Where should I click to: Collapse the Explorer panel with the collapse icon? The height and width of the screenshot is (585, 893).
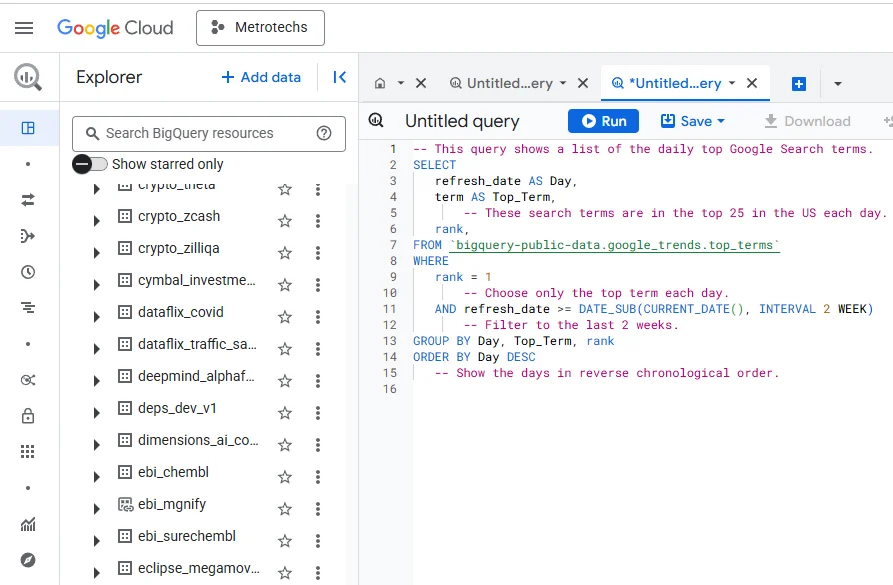(339, 76)
